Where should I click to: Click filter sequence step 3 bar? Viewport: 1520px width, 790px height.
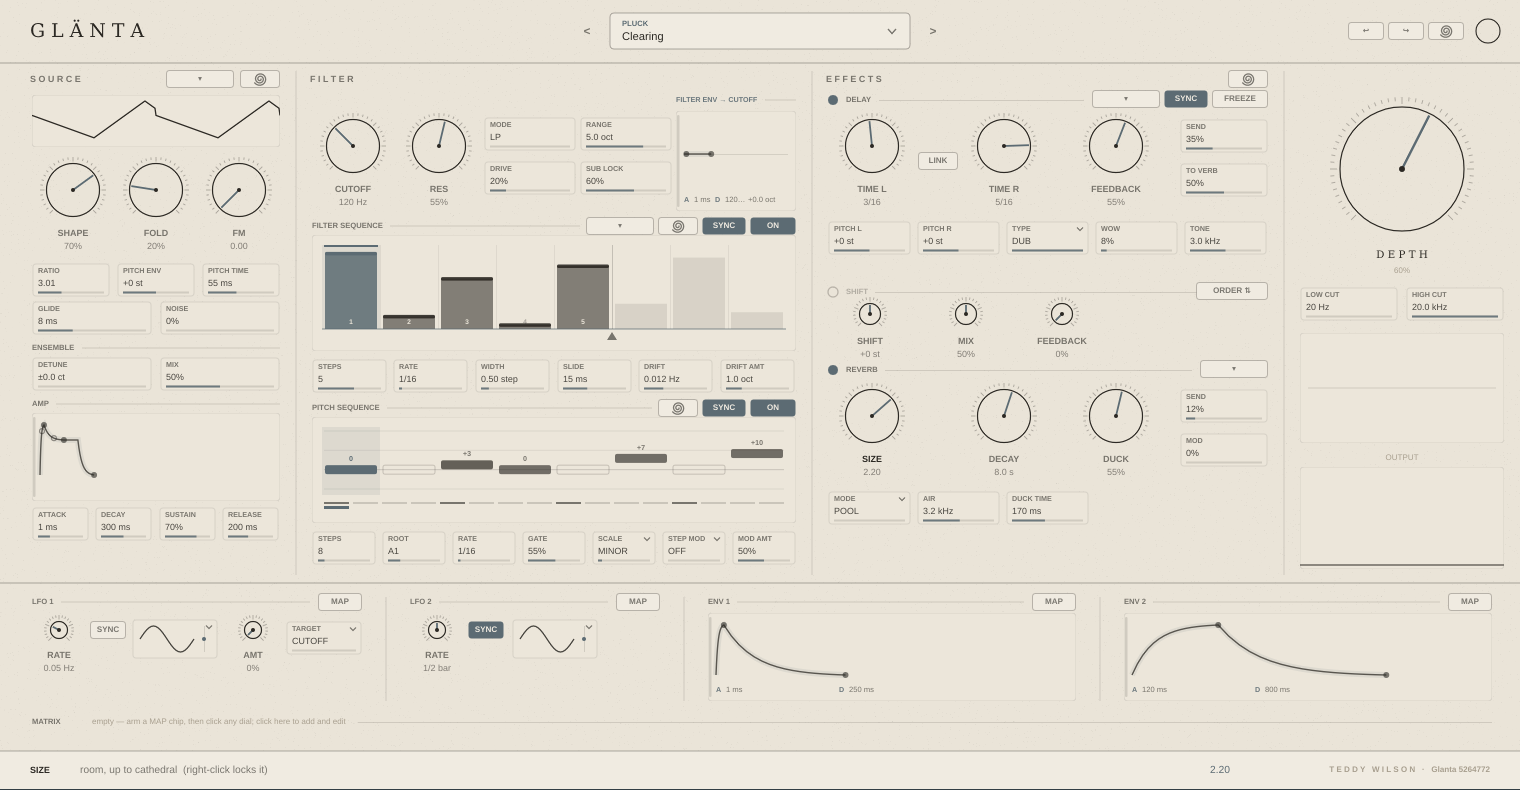(x=467, y=303)
